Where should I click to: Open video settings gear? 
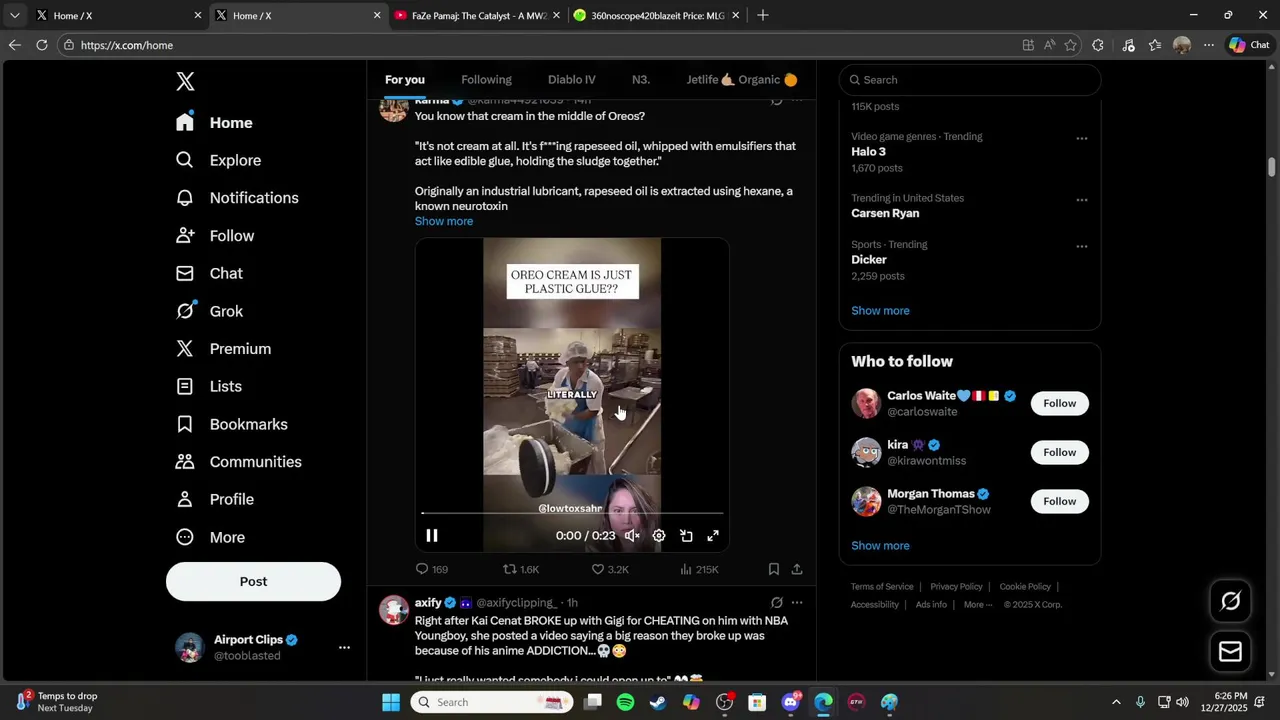(659, 536)
